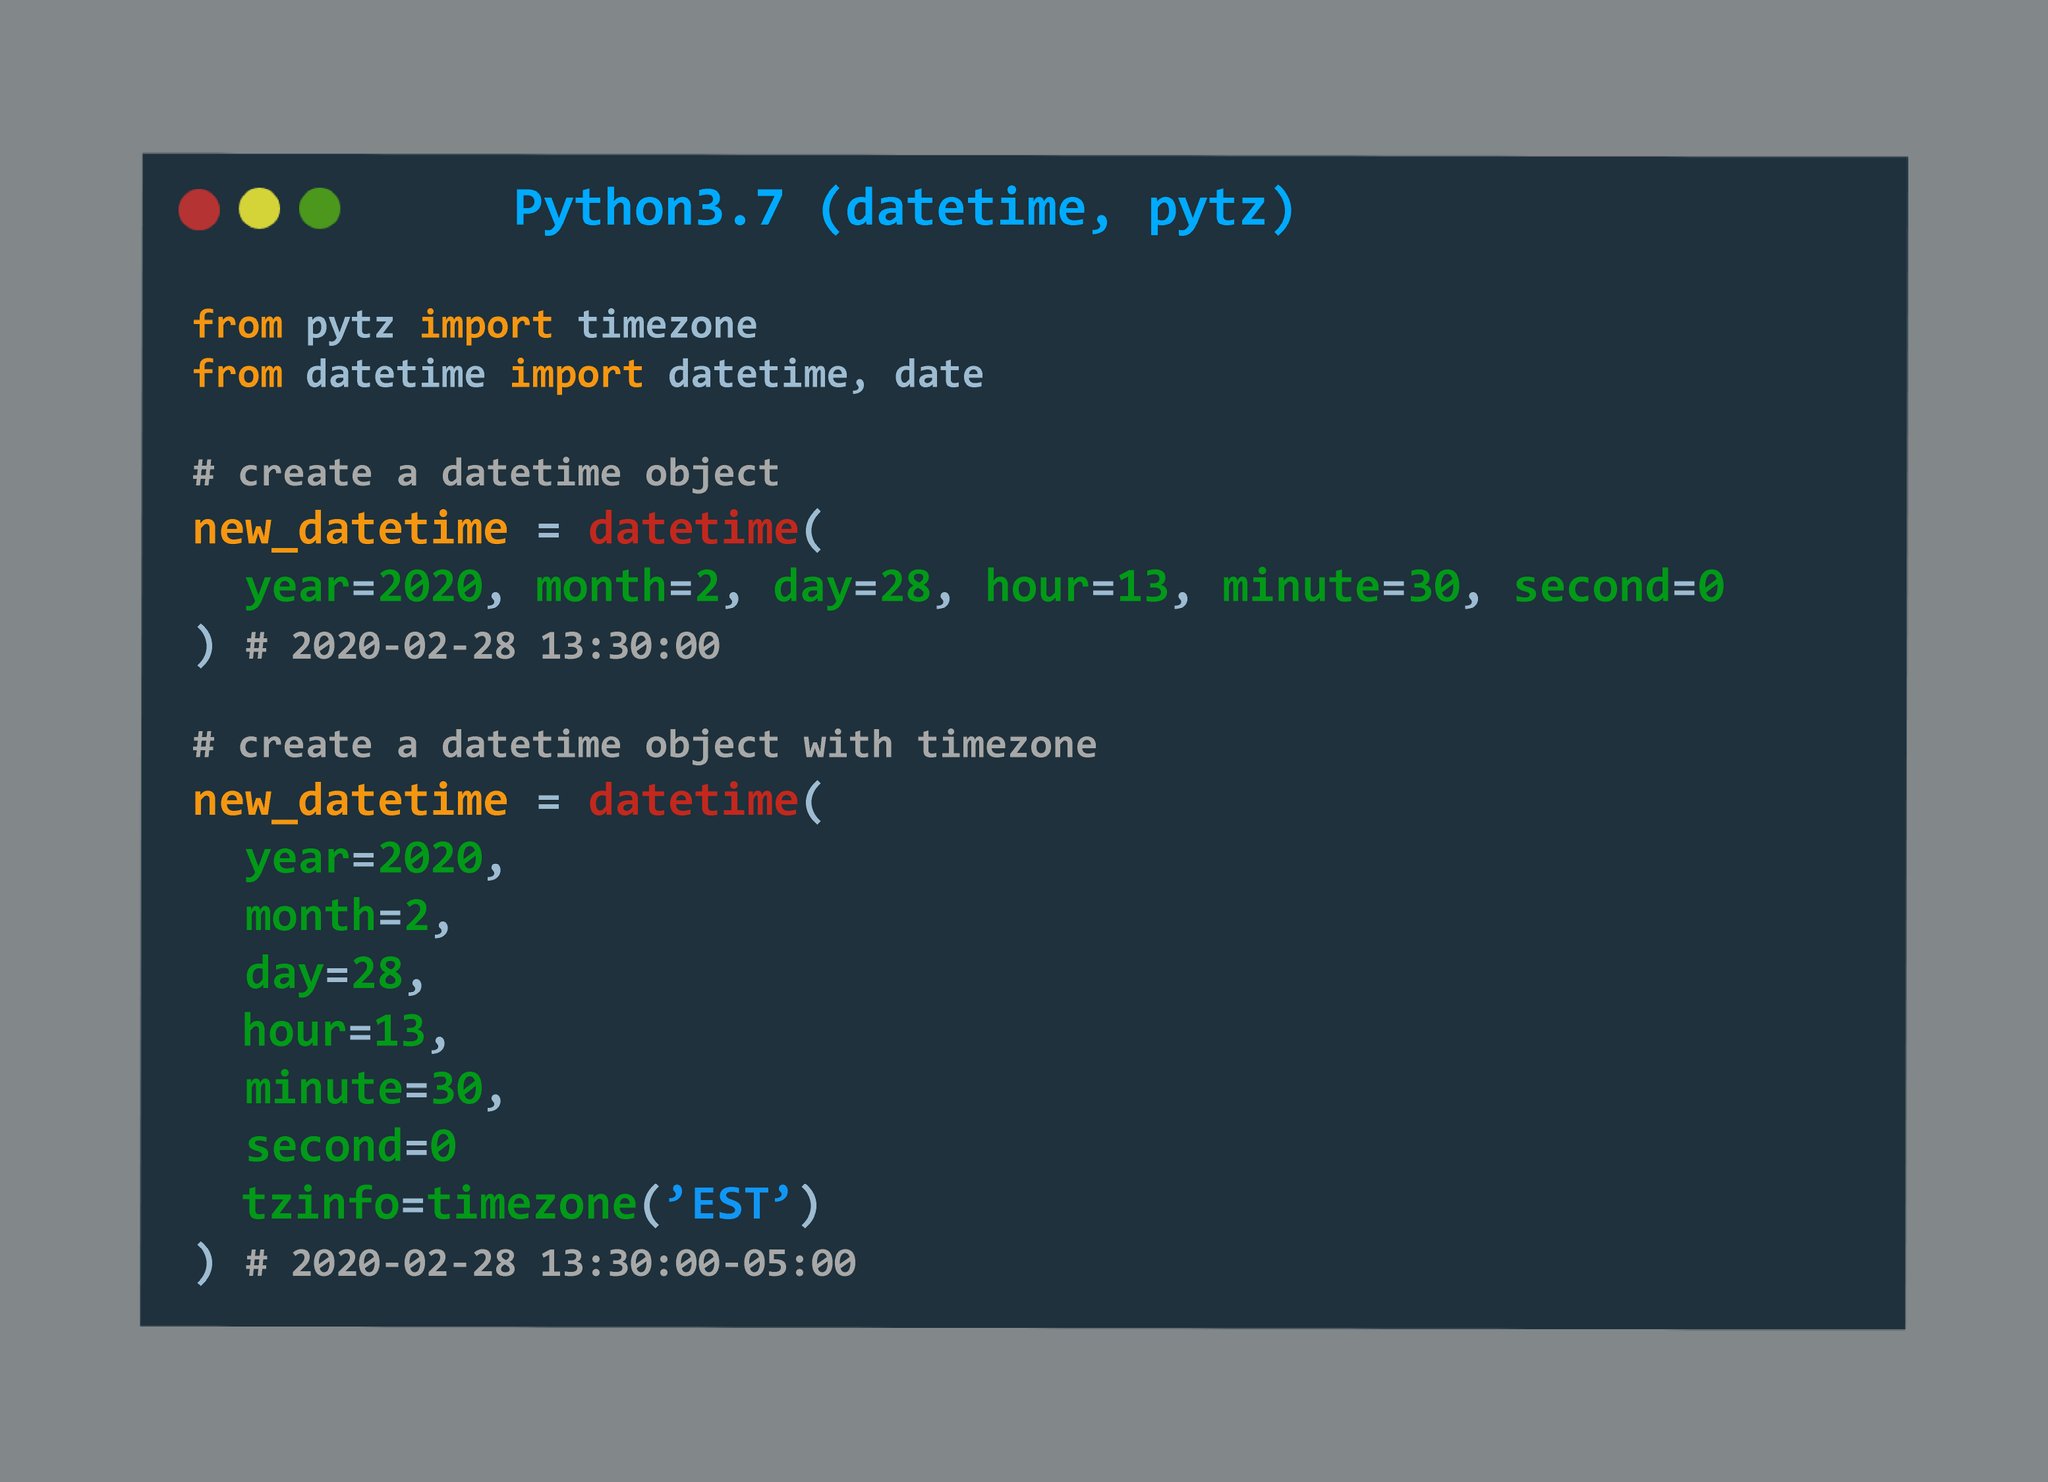Screen dimensions: 2048x1482
Task: Click the standalone hour=13 argument line
Action: click(336, 1031)
